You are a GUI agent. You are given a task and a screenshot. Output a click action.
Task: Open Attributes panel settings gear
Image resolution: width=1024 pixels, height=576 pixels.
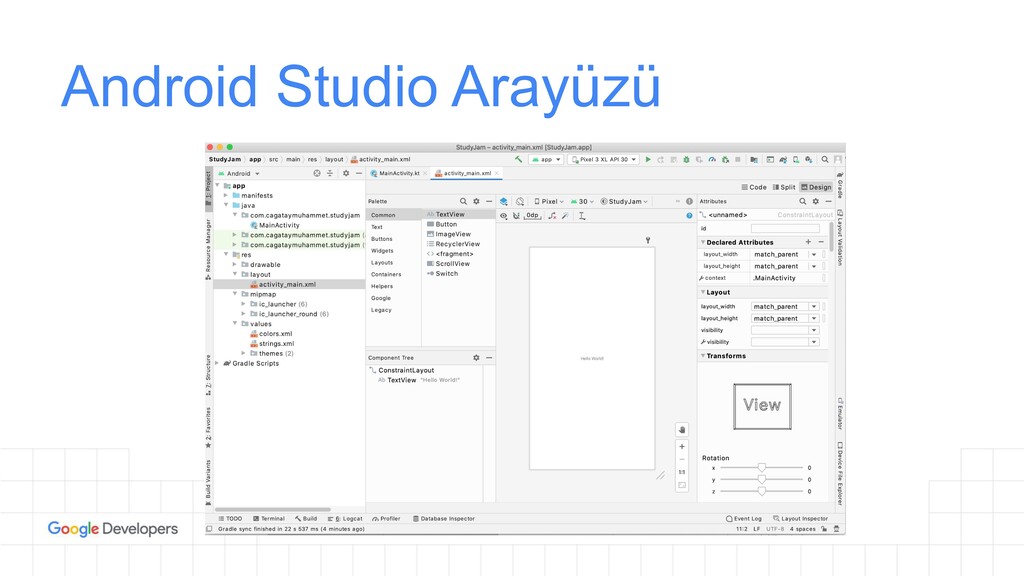(815, 201)
